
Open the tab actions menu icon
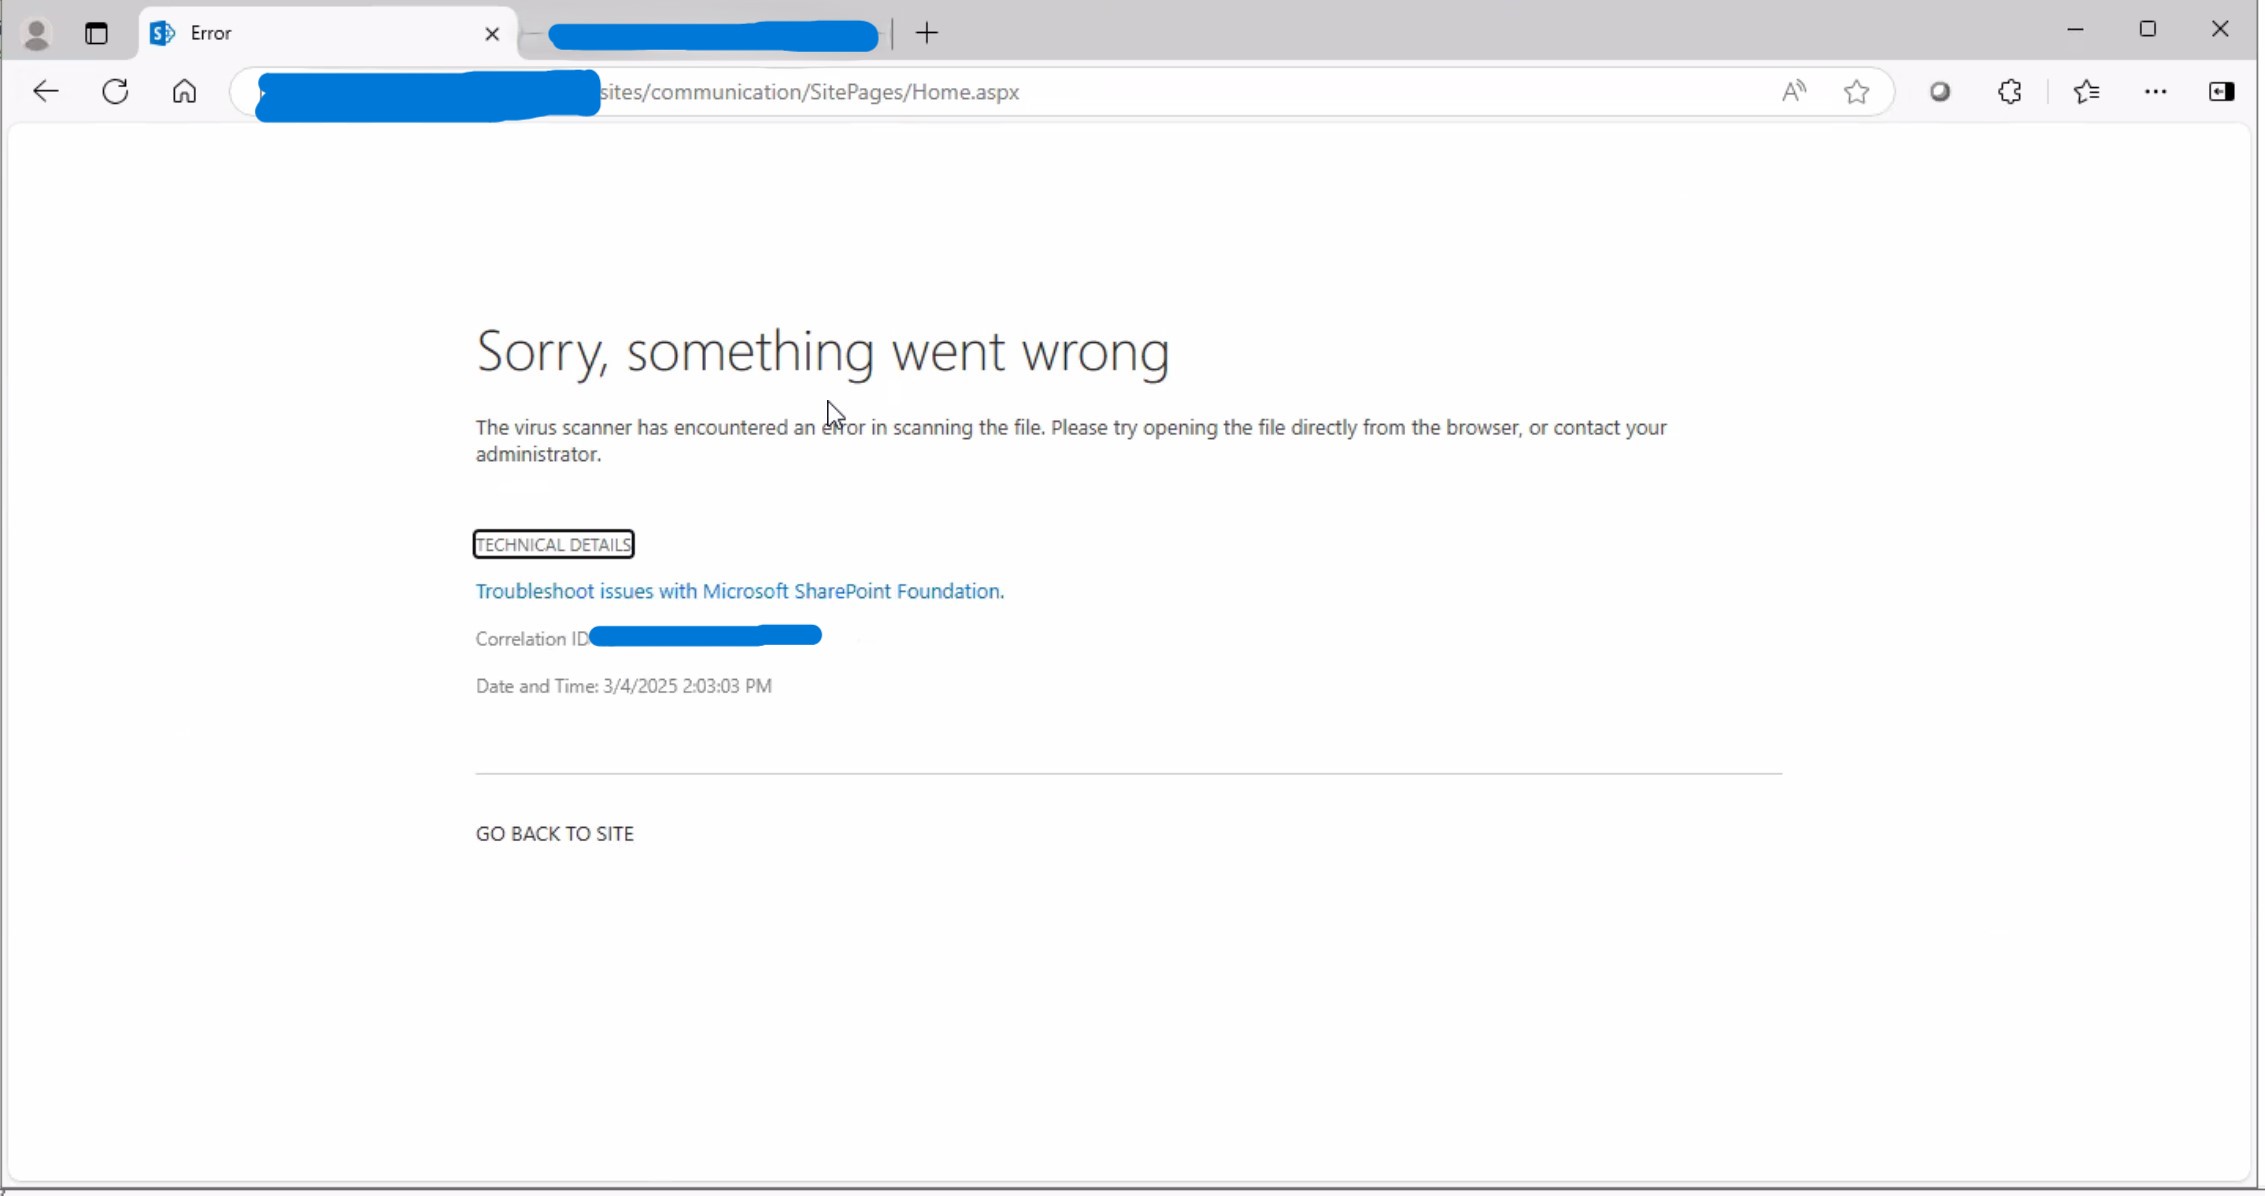click(x=96, y=33)
